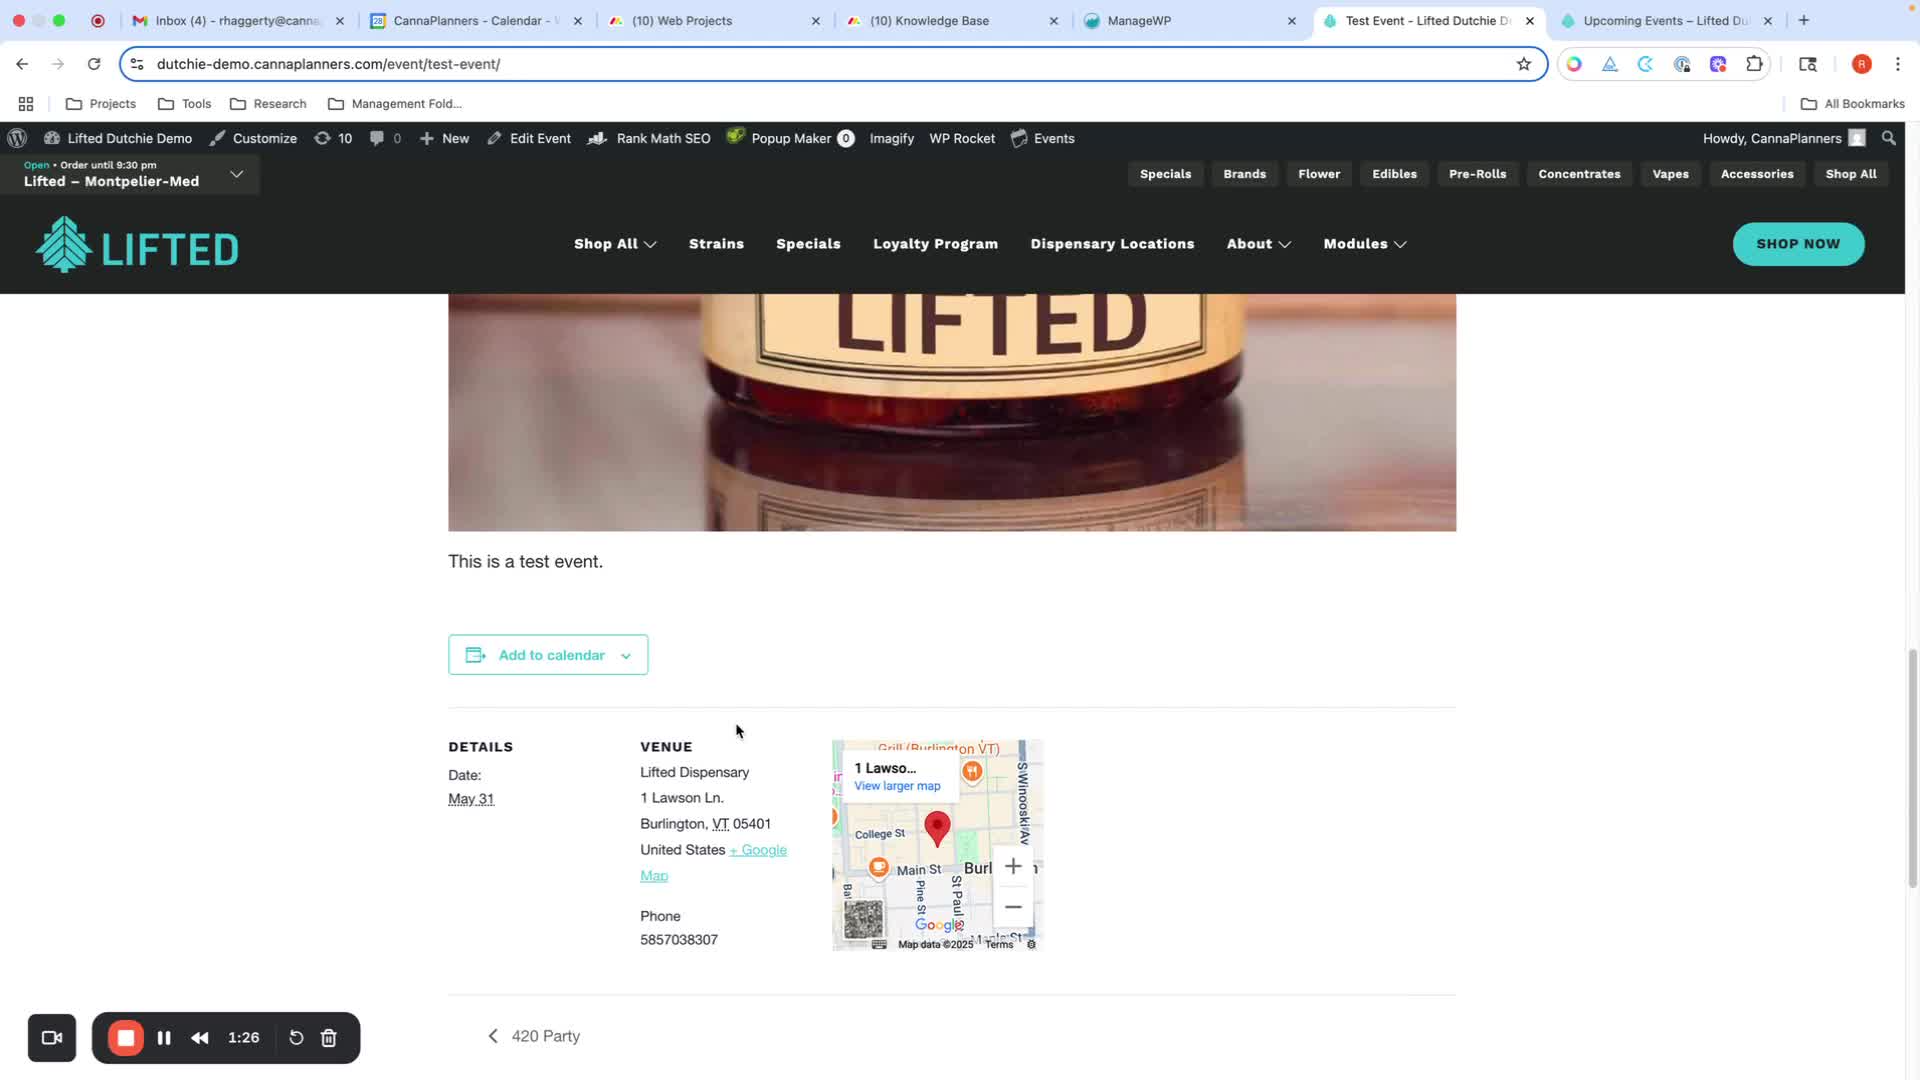Click the WordPress logo in admin bar
The width and height of the screenshot is (1920, 1080).
(17, 139)
